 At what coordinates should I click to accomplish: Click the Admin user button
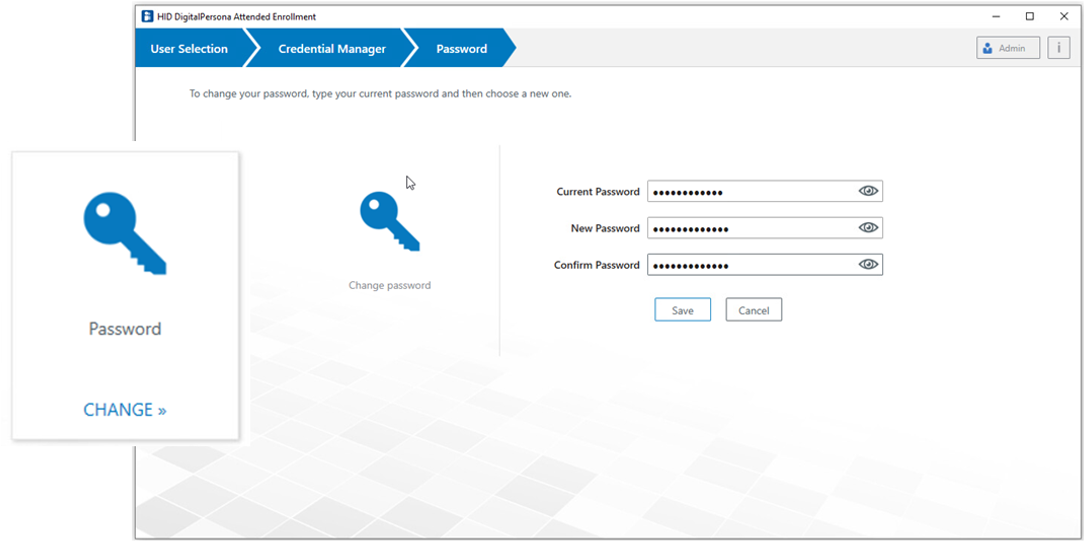point(1008,48)
